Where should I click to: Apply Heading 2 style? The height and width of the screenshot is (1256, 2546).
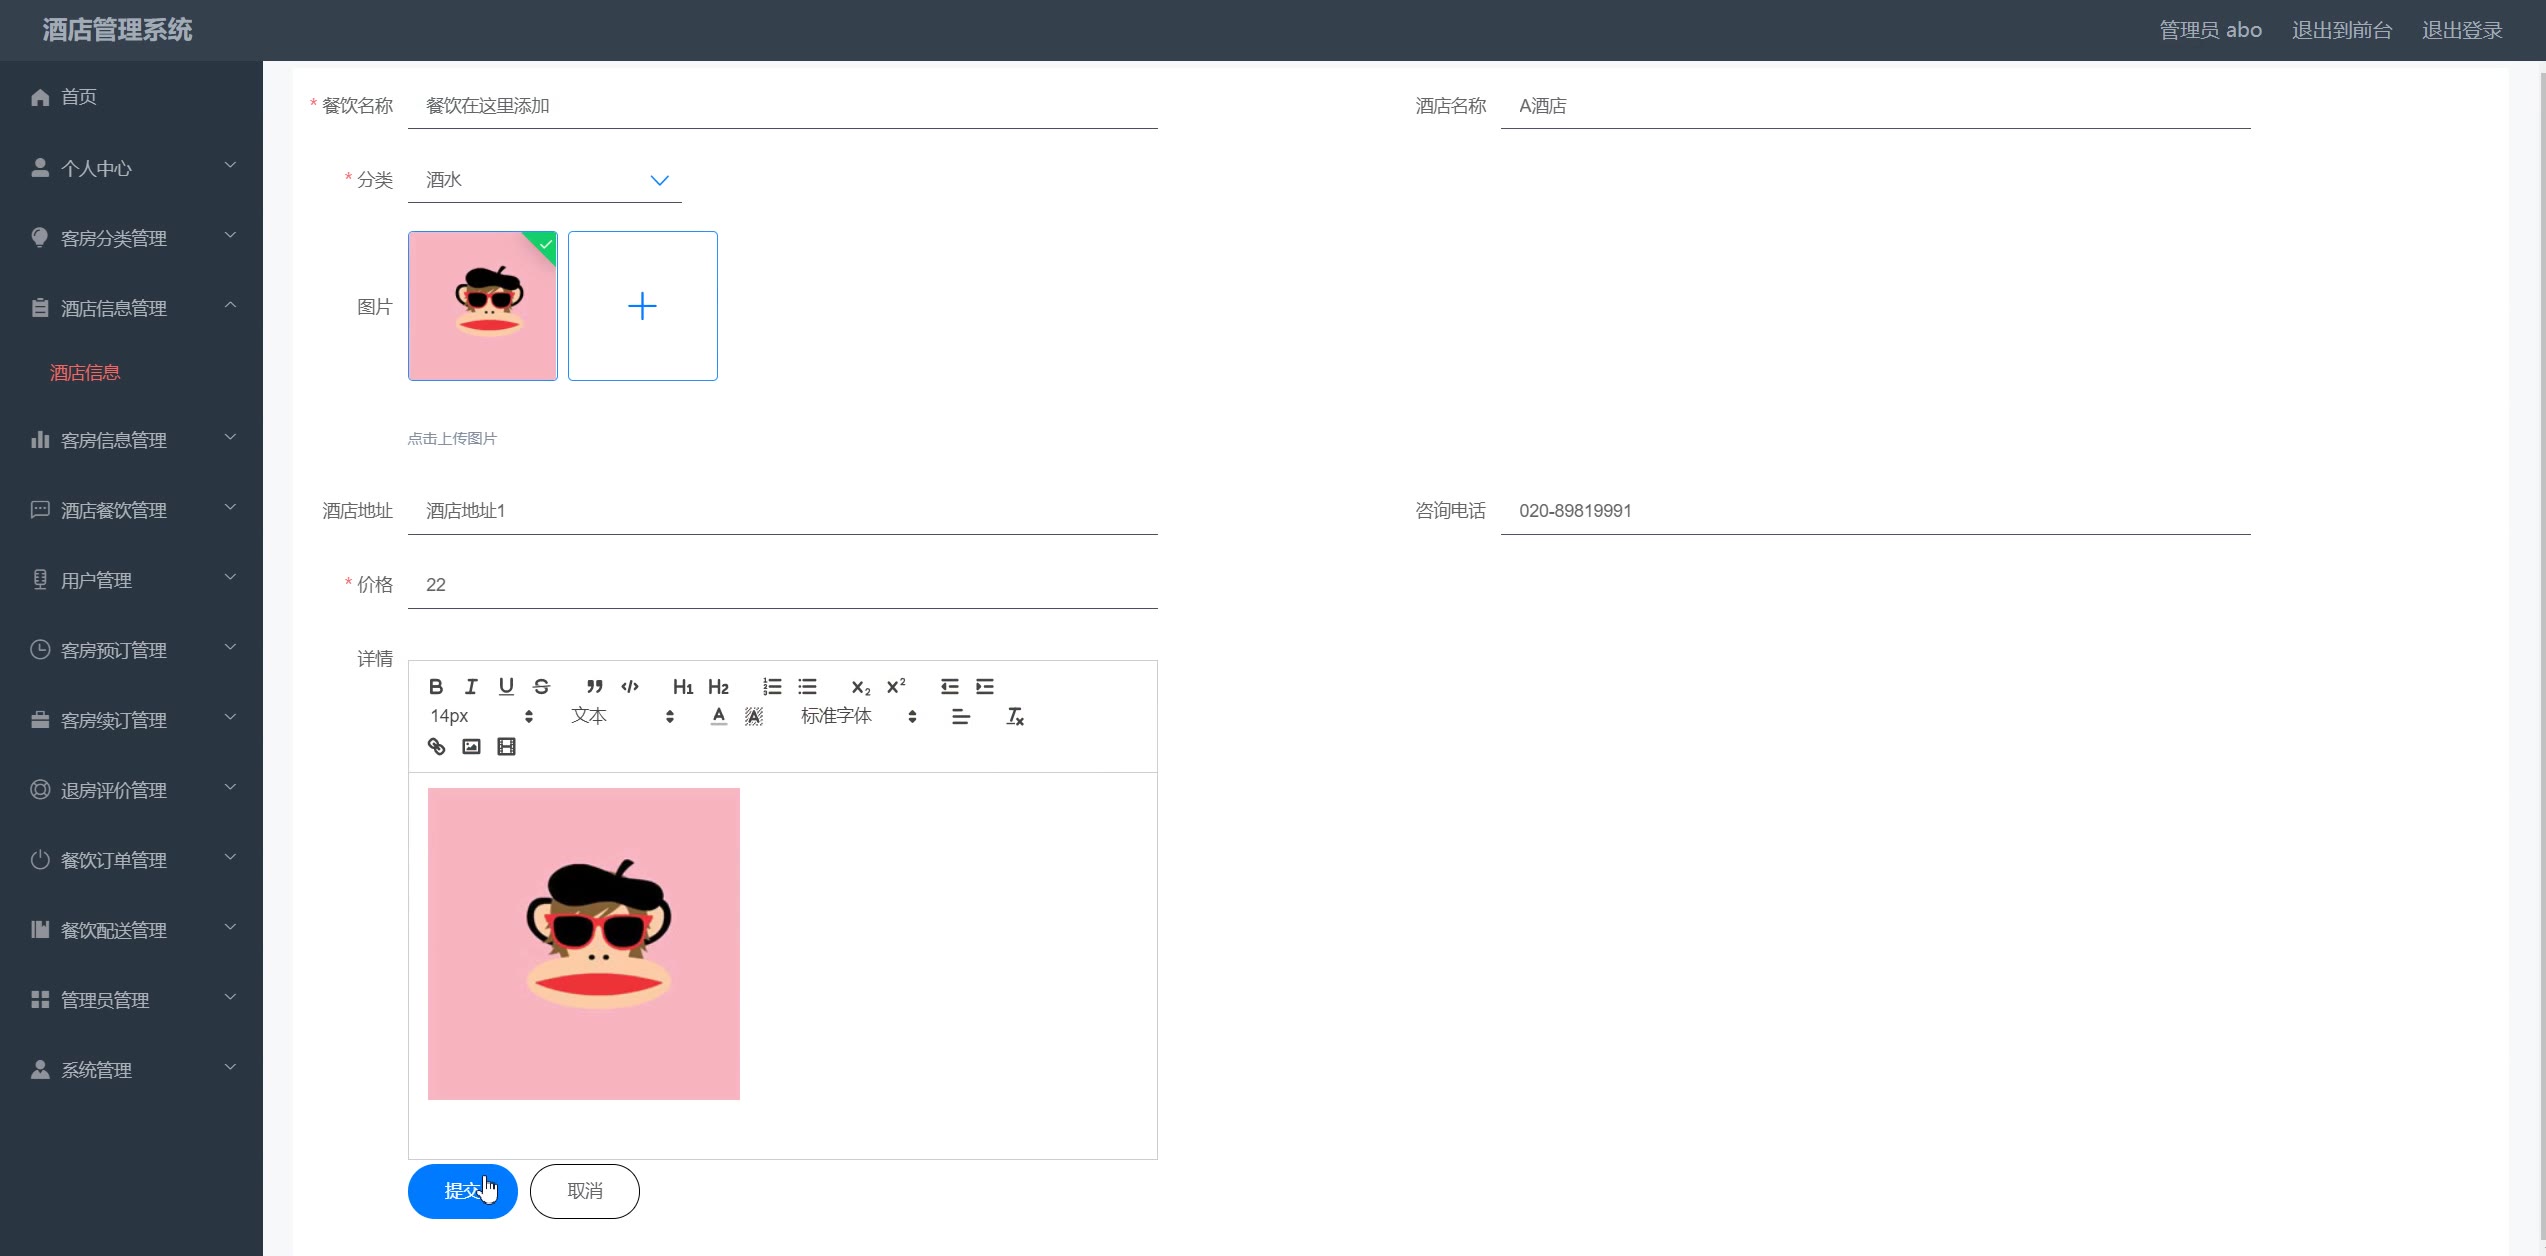(718, 686)
